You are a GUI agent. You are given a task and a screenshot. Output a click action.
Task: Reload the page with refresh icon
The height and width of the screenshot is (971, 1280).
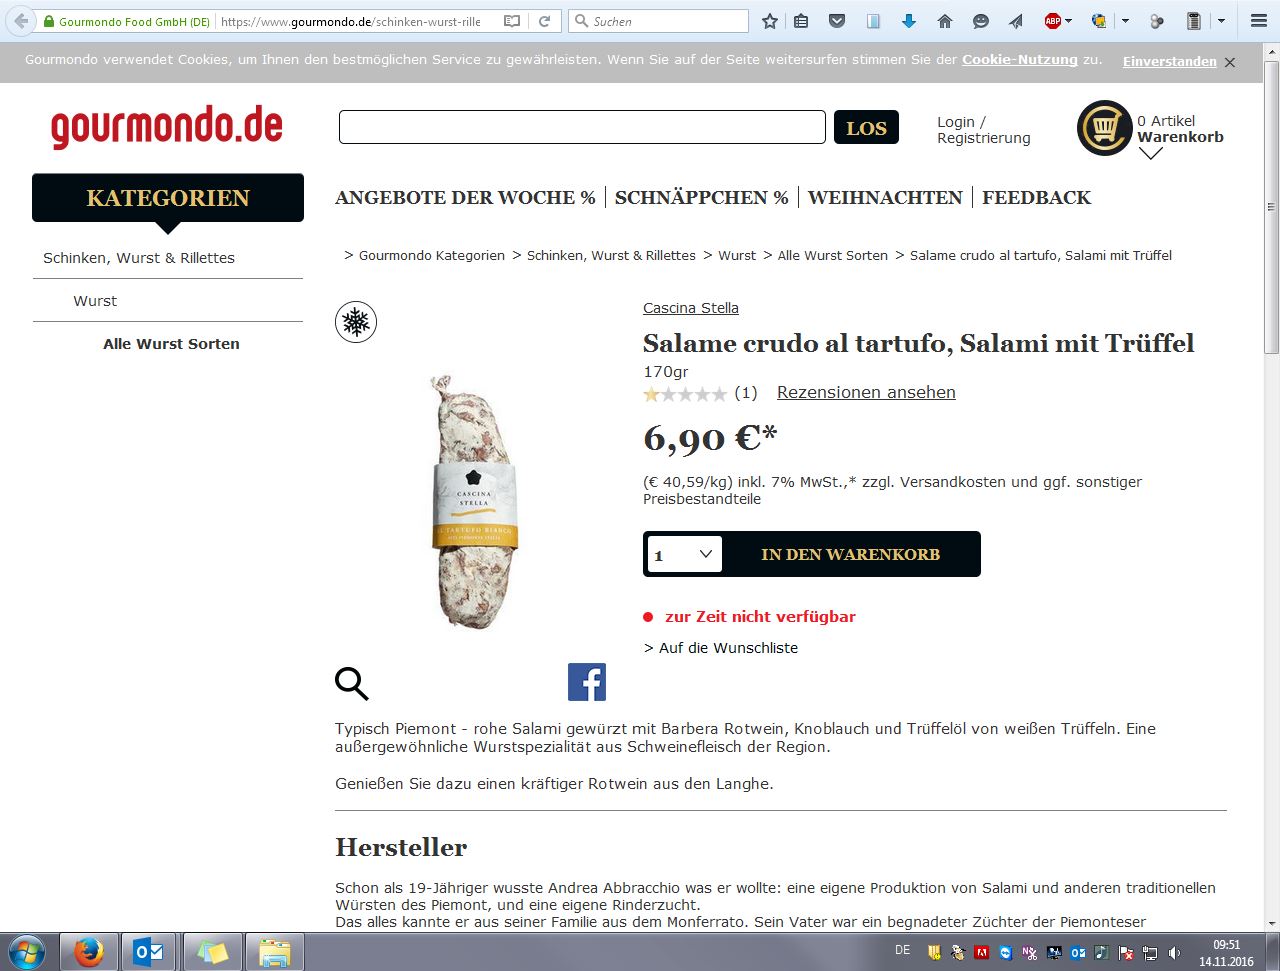(x=544, y=21)
